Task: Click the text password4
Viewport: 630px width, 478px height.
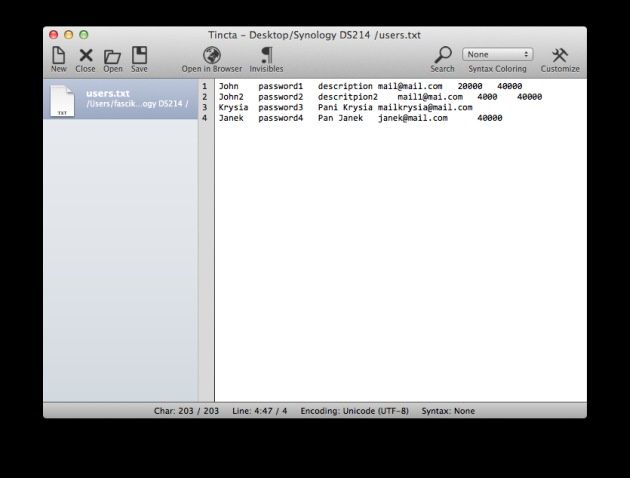Action: click(280, 118)
